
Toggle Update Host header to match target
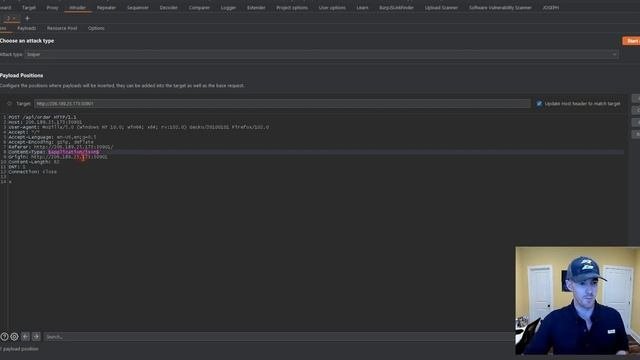(539, 104)
